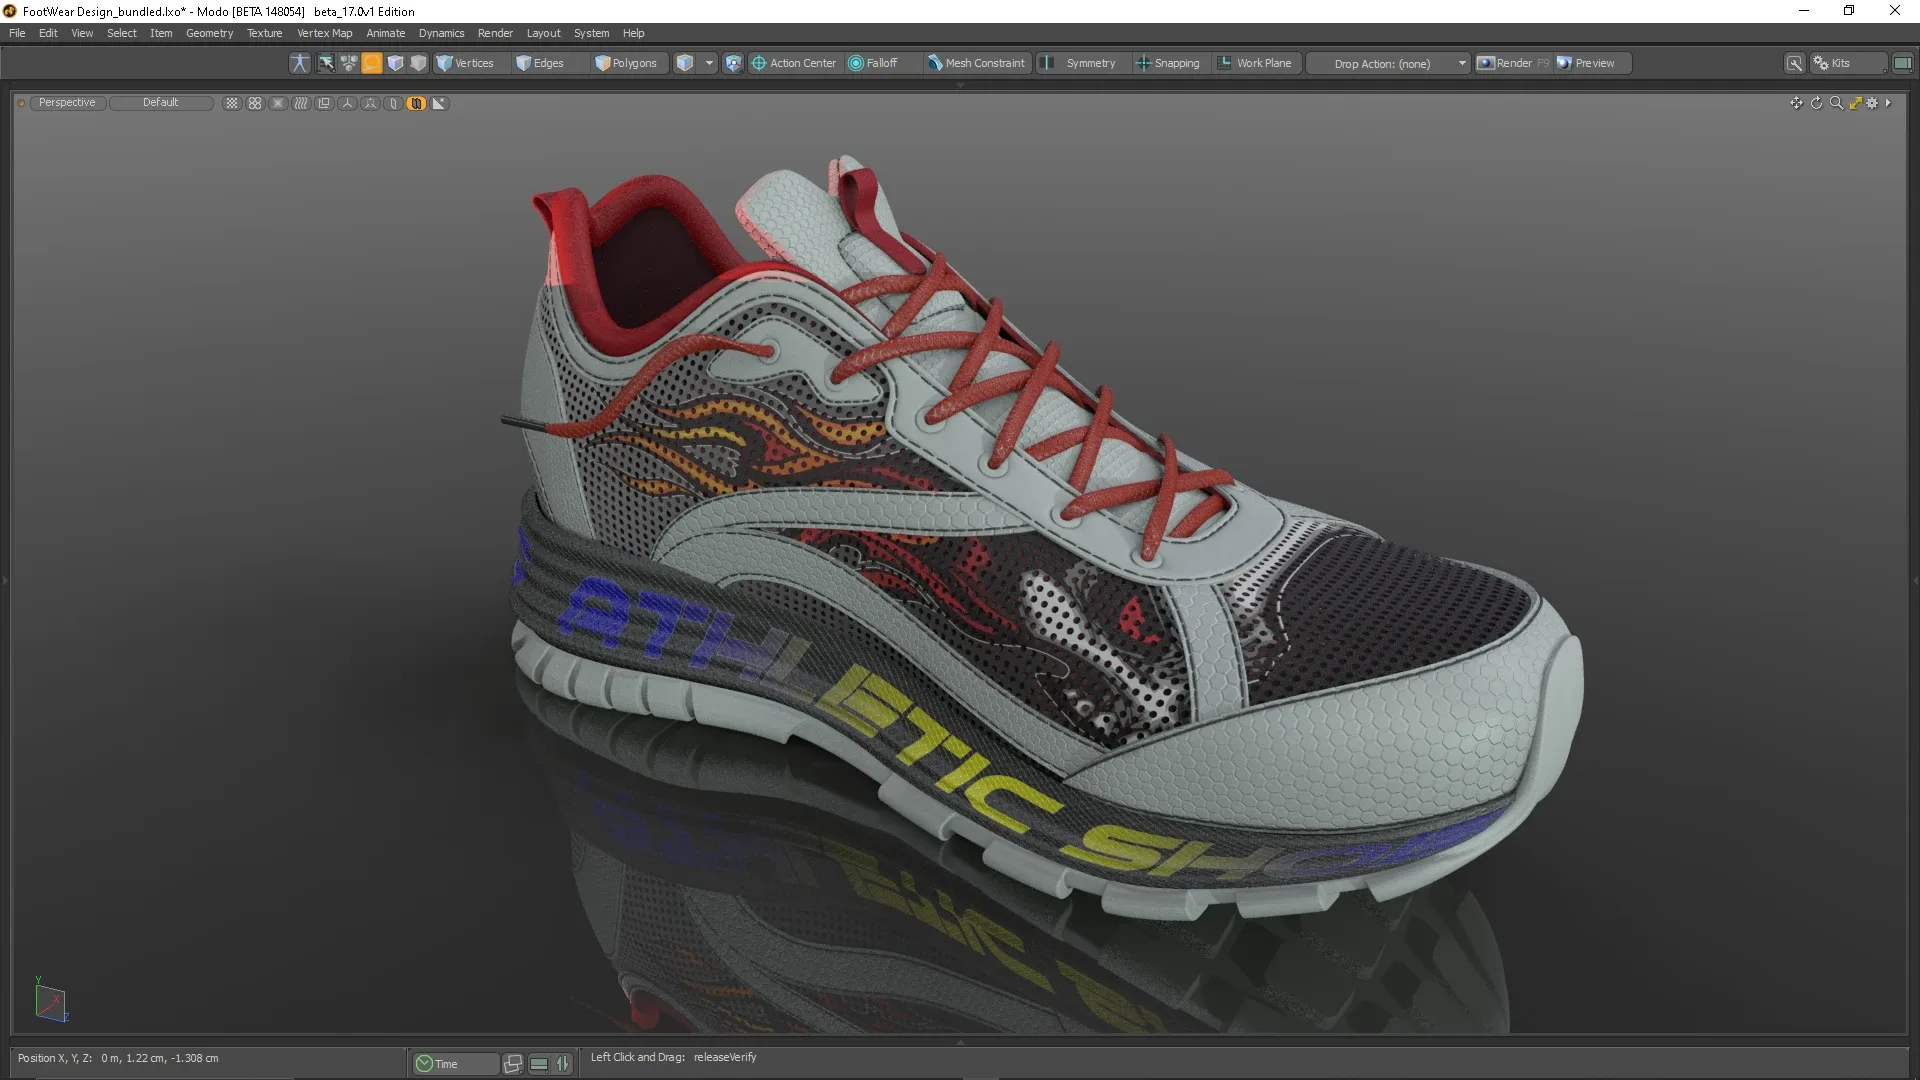1920x1080 pixels.
Task: Click the diagonal arrow viewport icon
Action: [439, 103]
